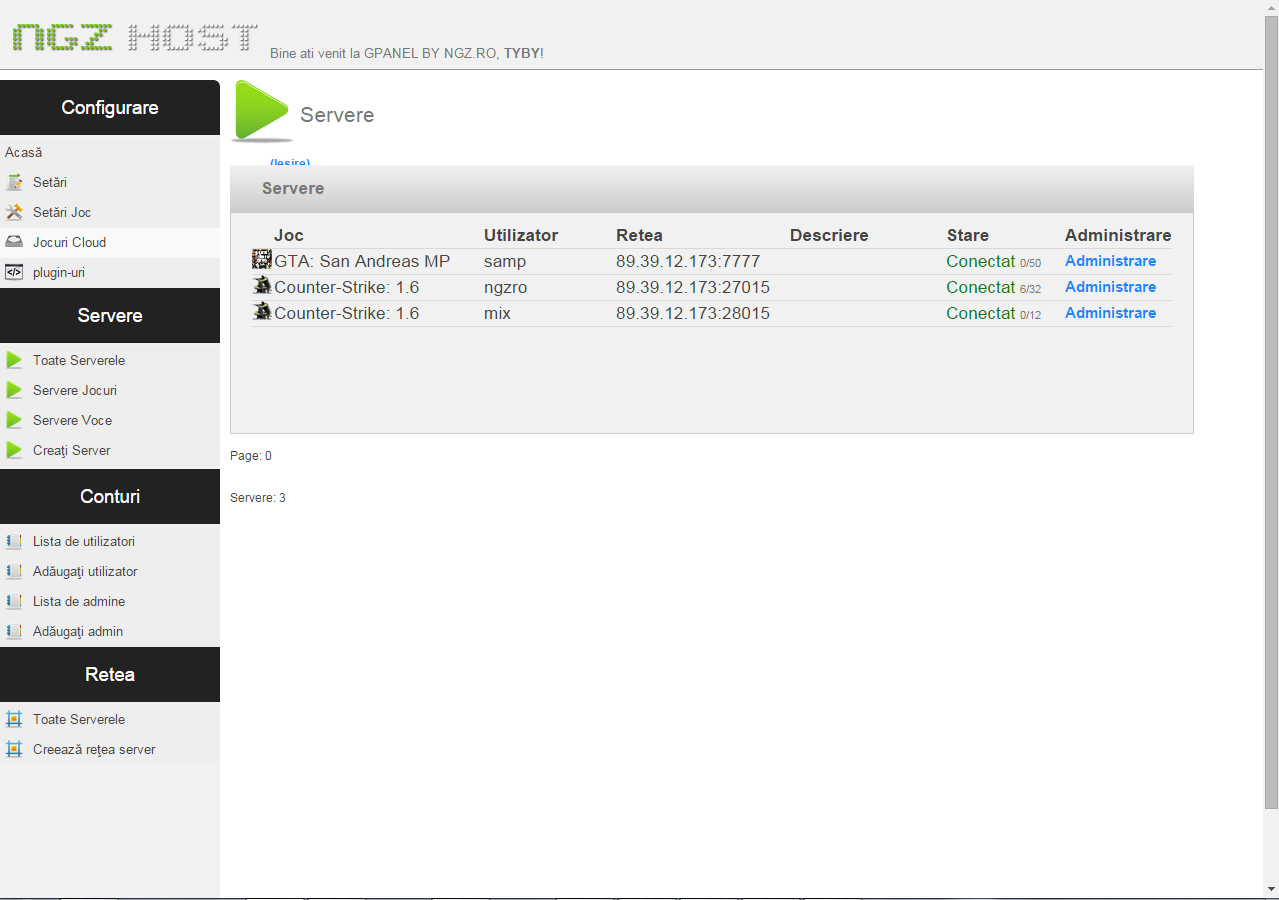1279x900 pixels.
Task: Click the Setări Joc tools icon
Action: (x=14, y=213)
